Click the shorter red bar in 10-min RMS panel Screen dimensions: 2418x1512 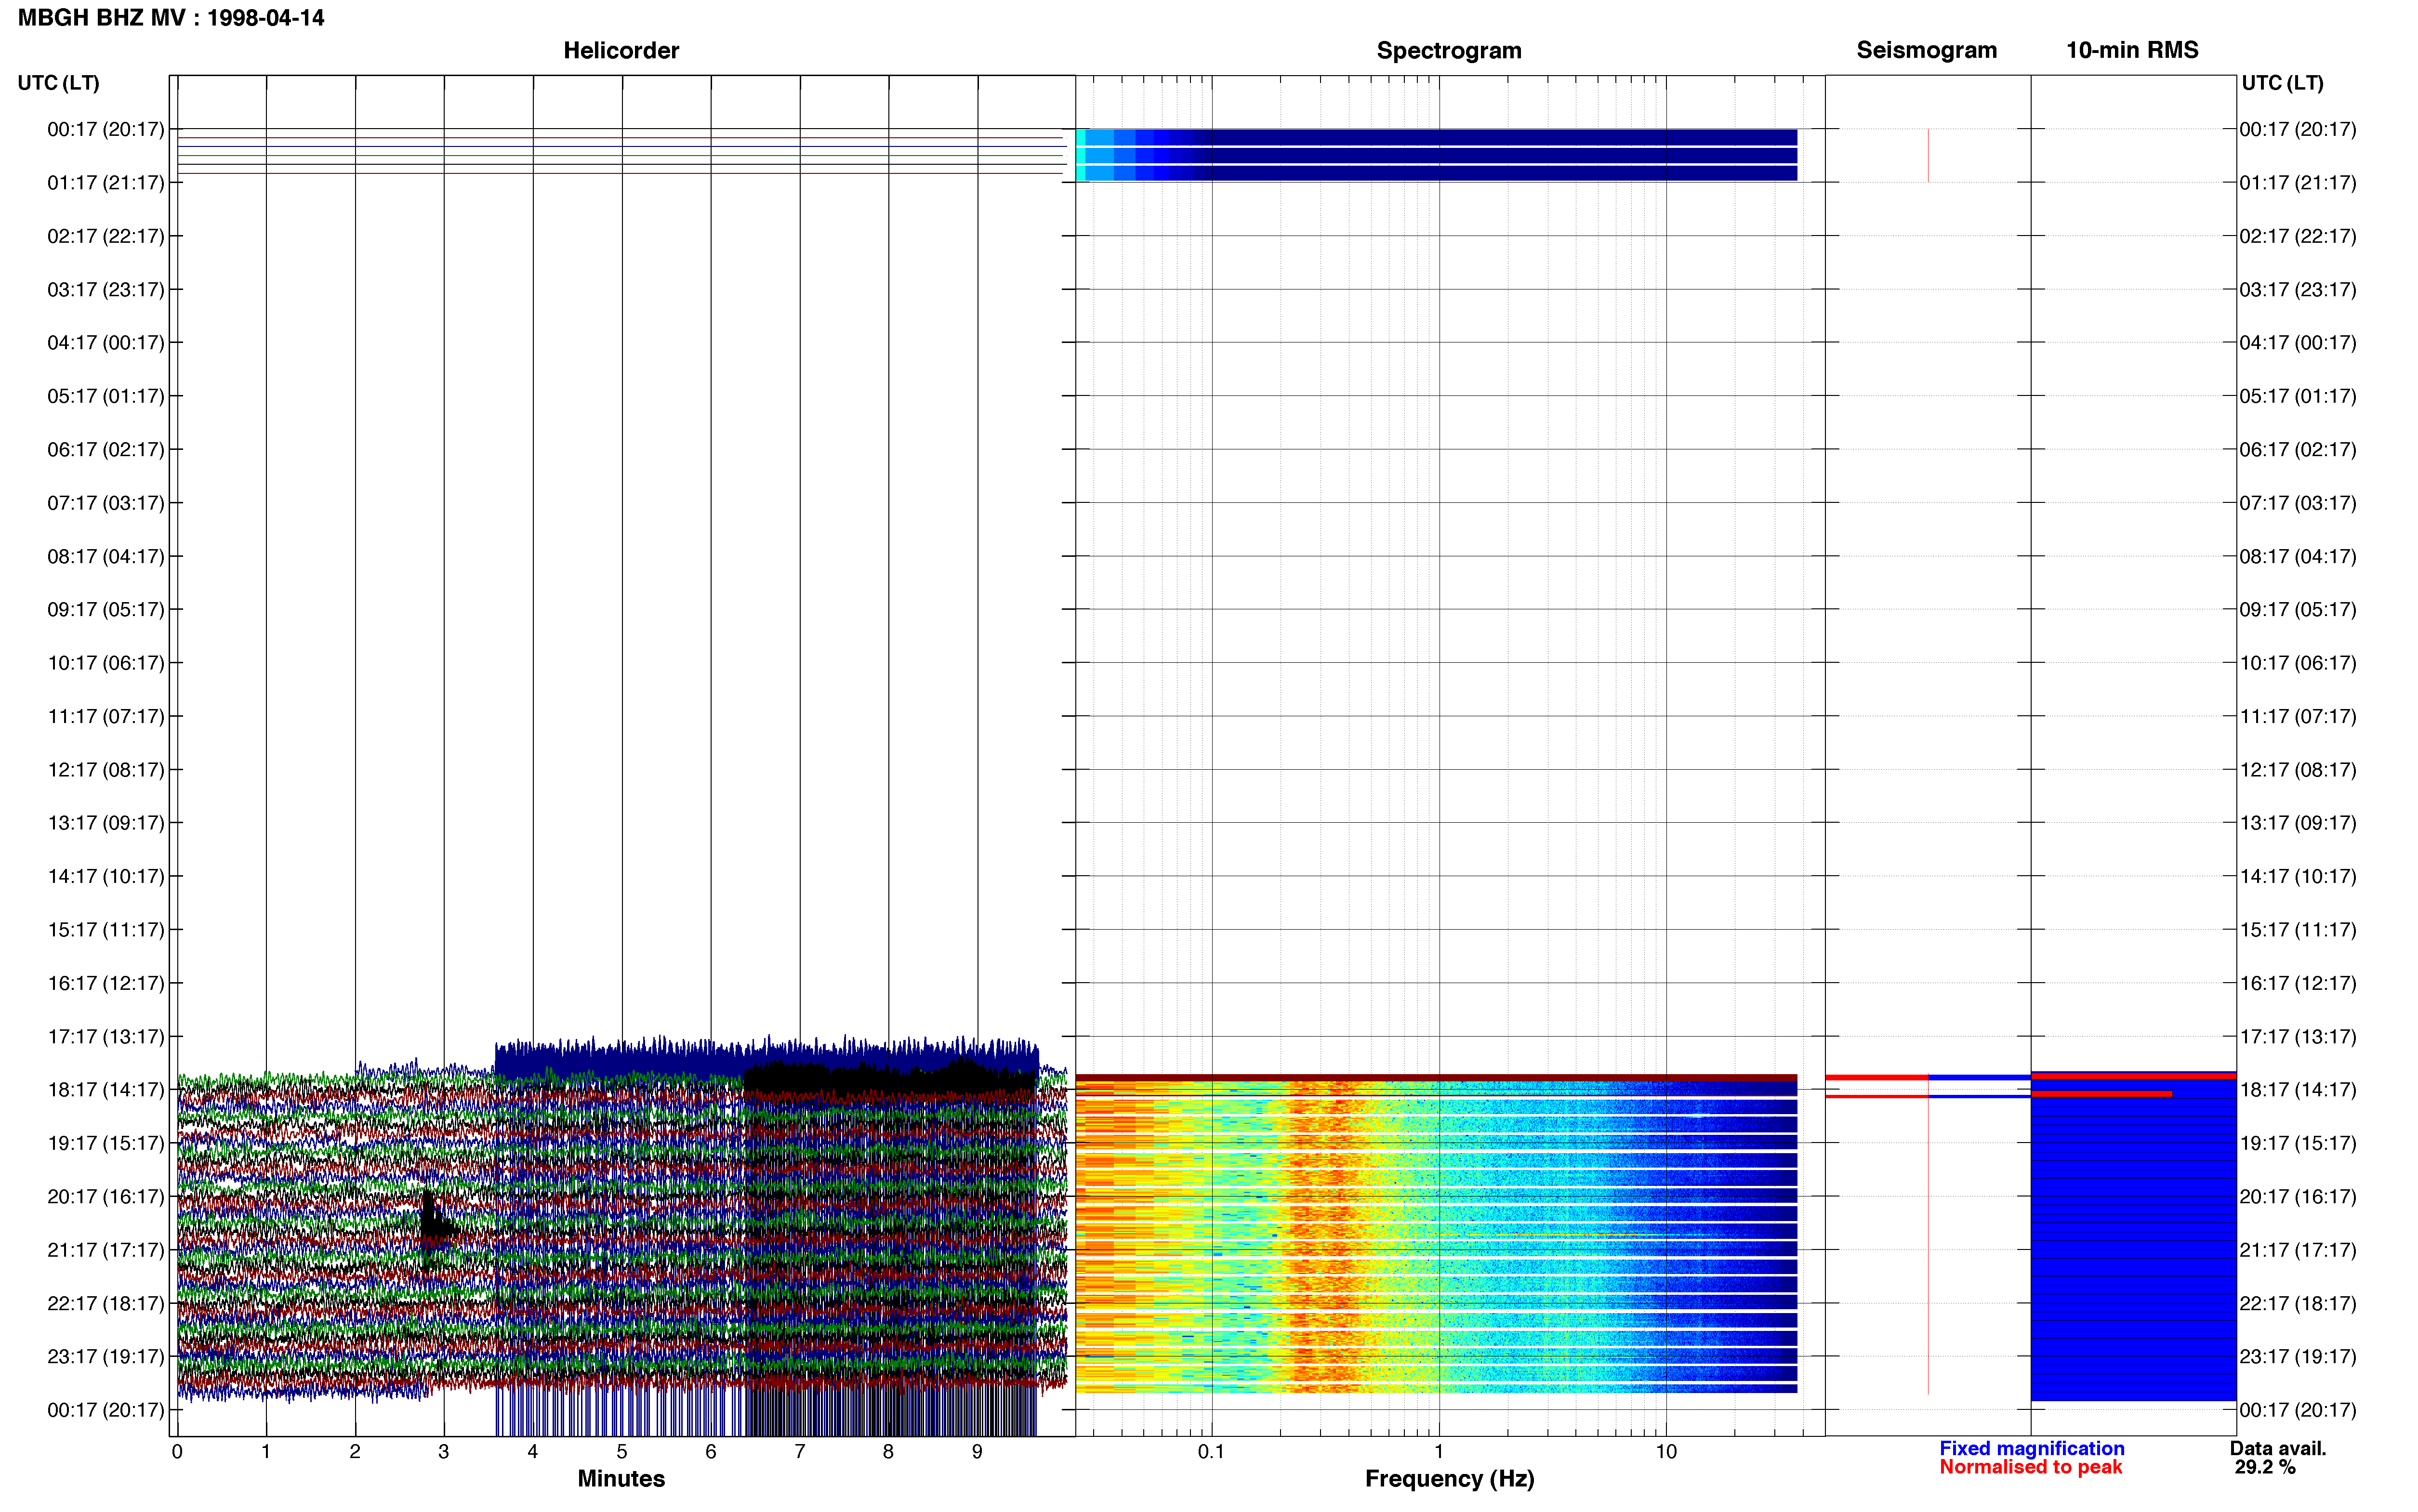[2101, 1094]
